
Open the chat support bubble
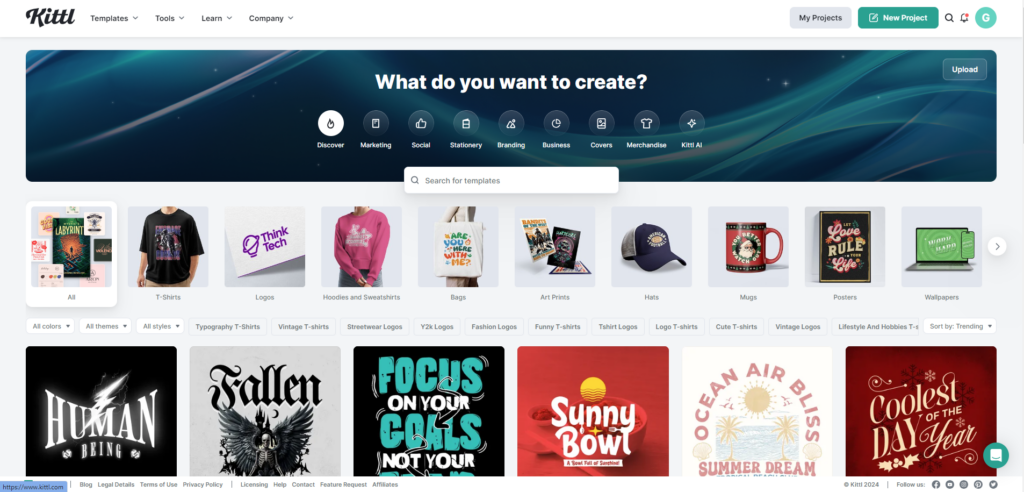click(996, 455)
